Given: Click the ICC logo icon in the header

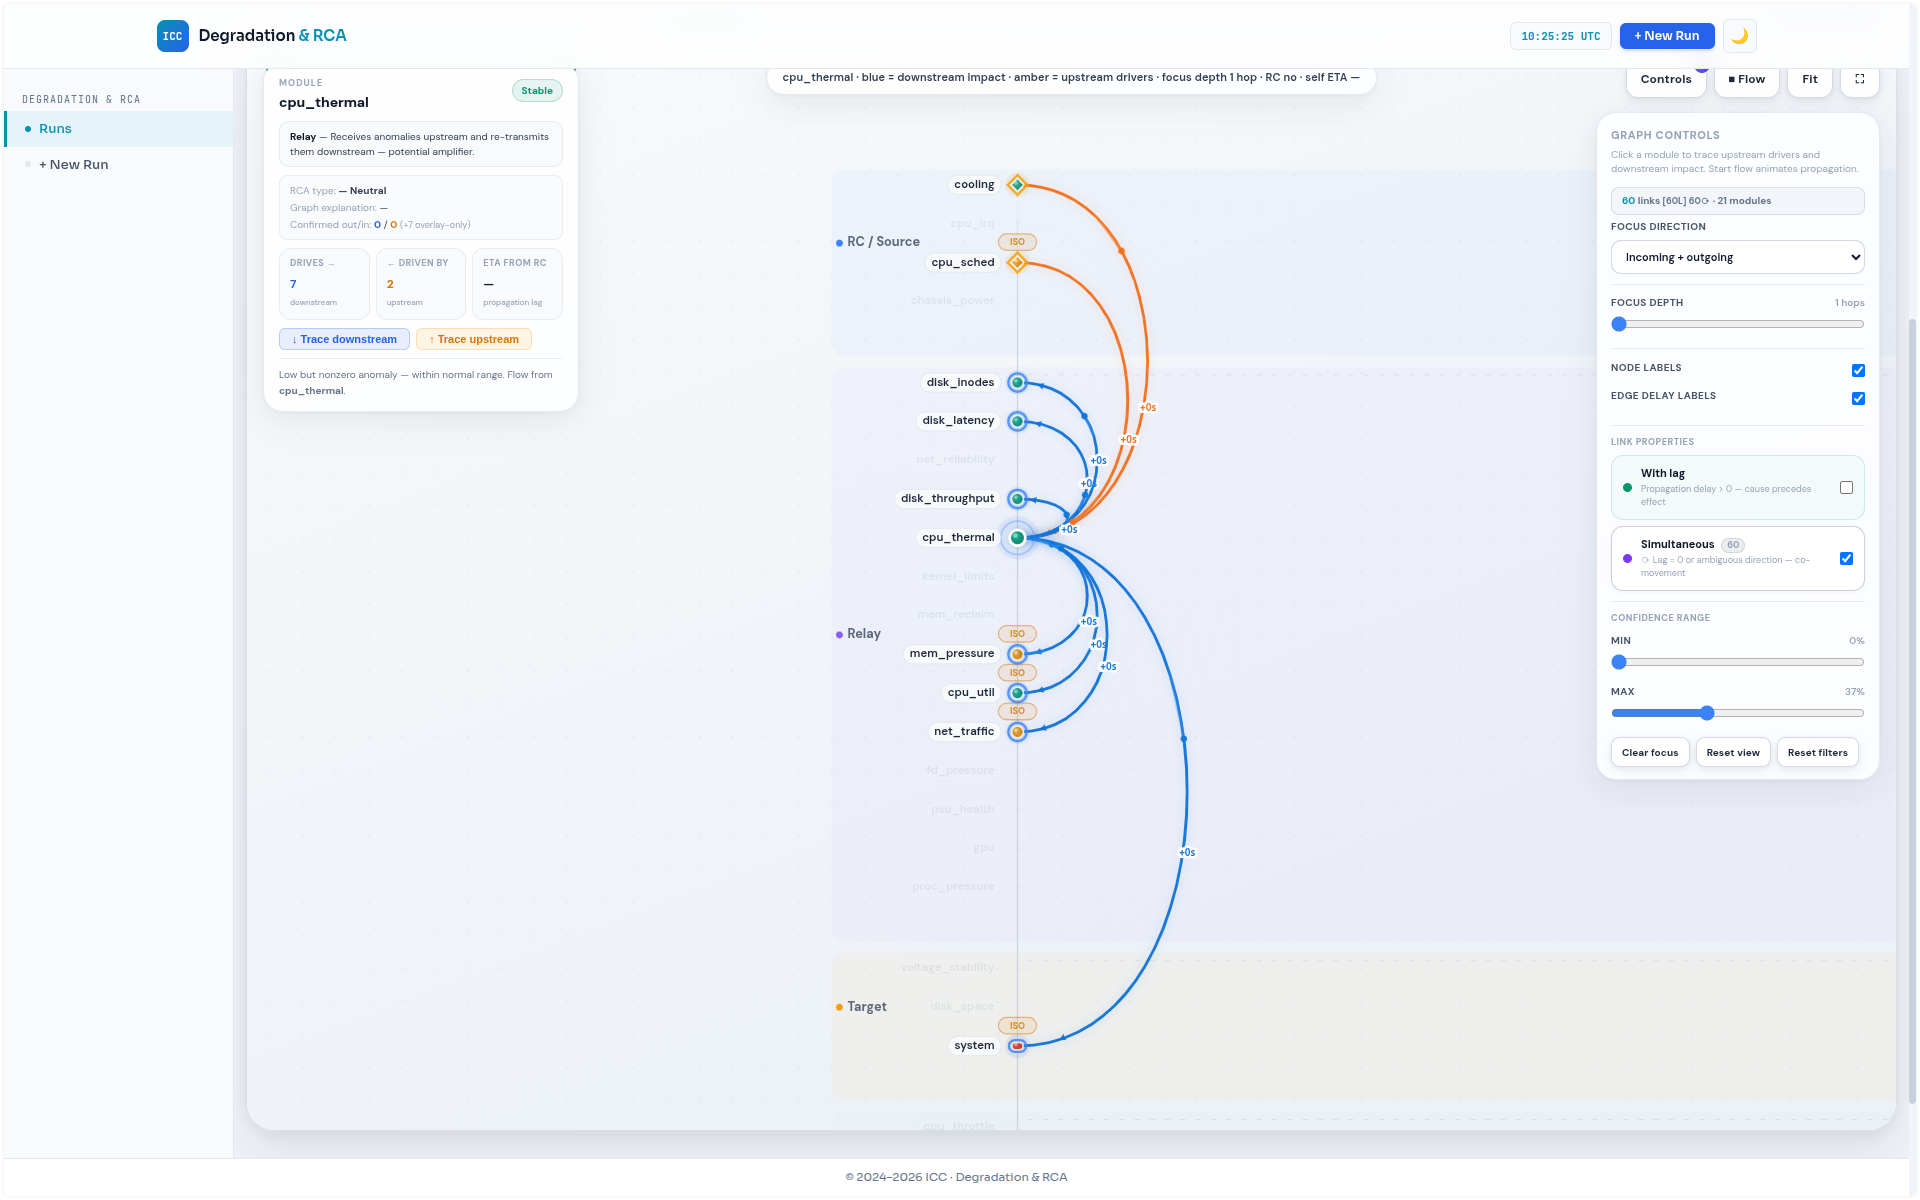Looking at the screenshot, I should pos(172,36).
